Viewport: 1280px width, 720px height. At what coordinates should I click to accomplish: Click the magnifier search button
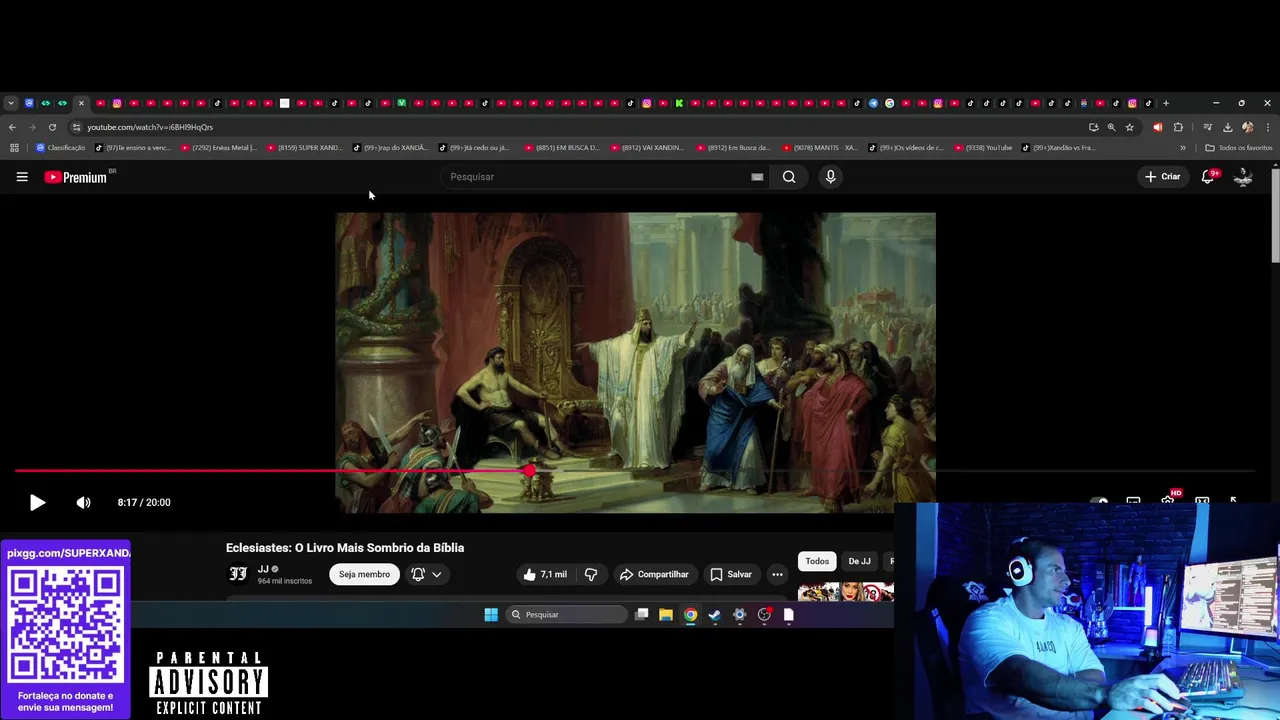[x=789, y=177]
